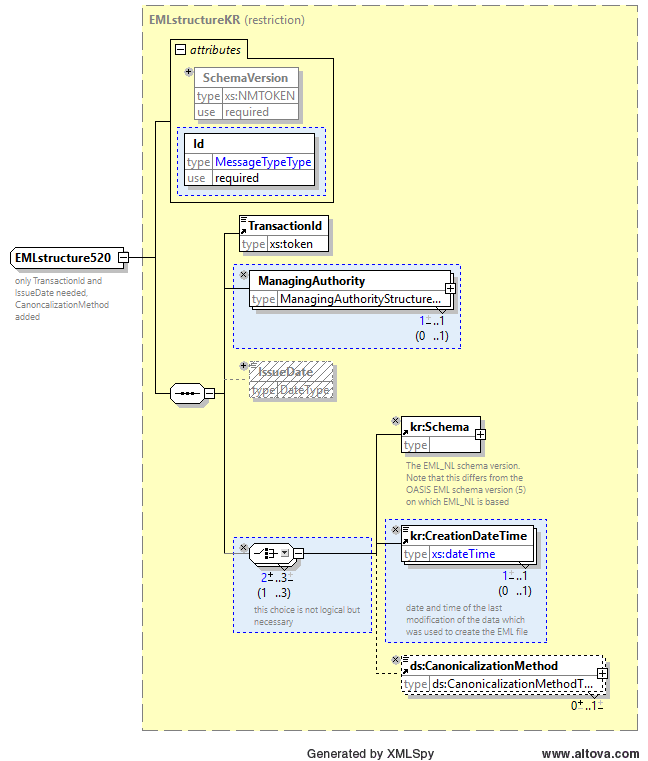Image resolution: width=648 pixels, height=761 pixels.
Task: Select the TransactionId element
Action: pos(284,233)
